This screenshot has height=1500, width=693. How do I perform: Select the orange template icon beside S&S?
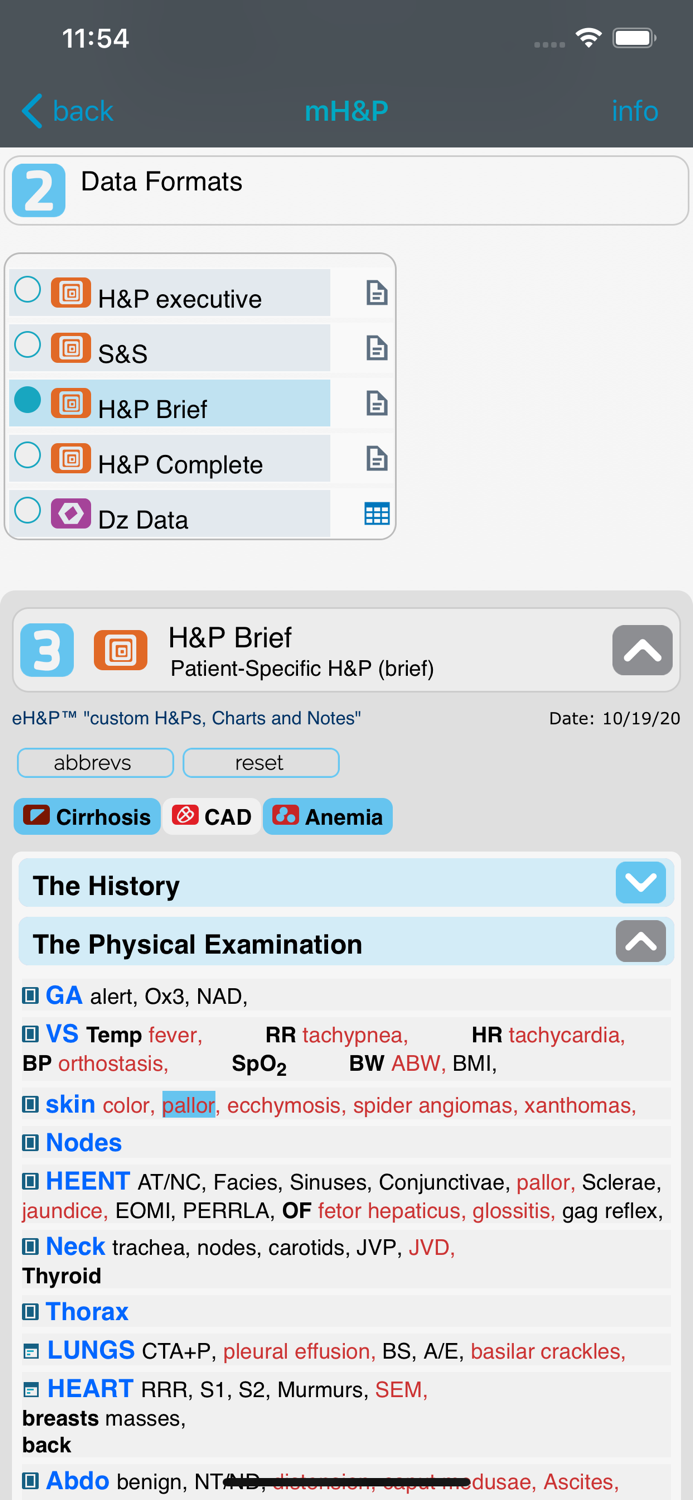[70, 348]
